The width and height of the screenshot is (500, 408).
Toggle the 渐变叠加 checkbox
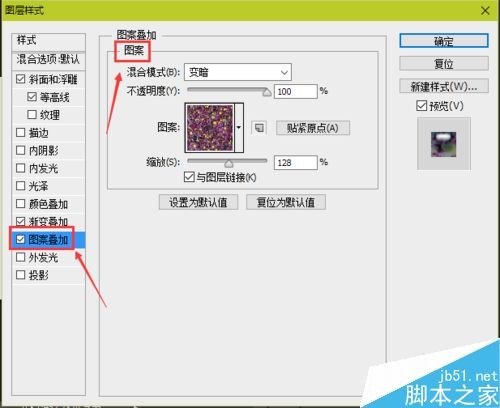(x=21, y=221)
